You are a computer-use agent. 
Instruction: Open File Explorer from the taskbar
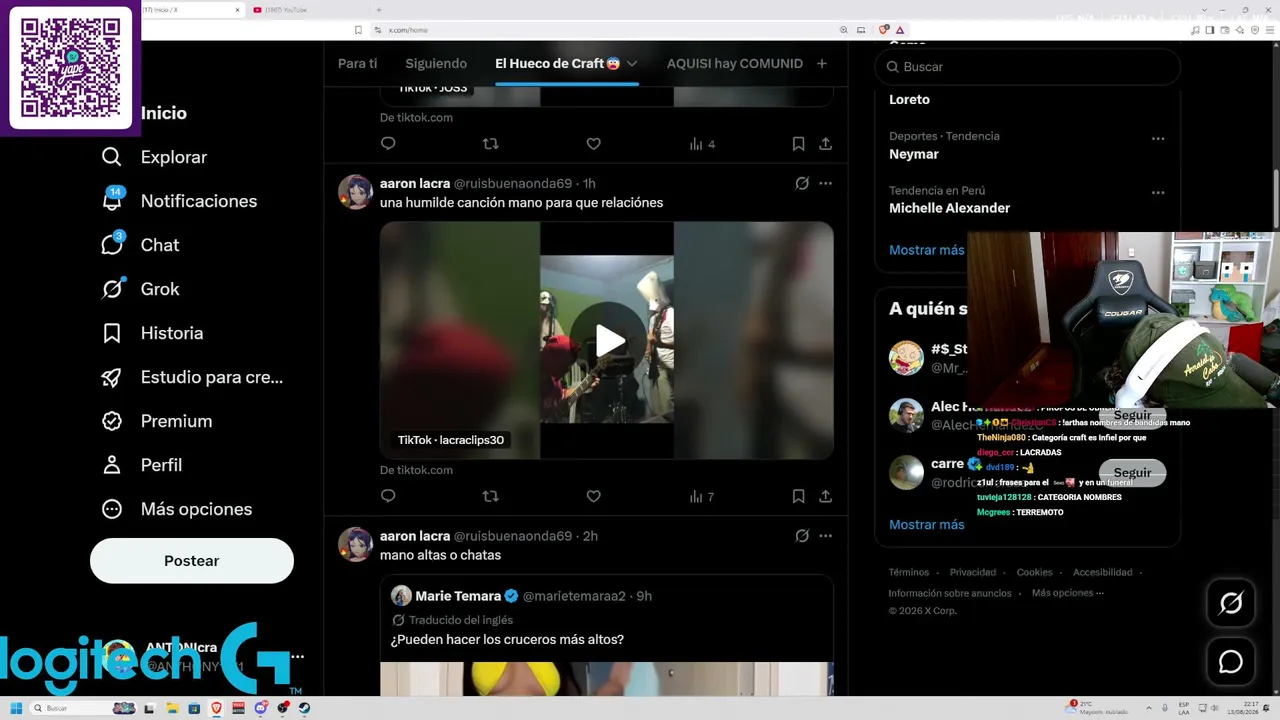[x=173, y=708]
